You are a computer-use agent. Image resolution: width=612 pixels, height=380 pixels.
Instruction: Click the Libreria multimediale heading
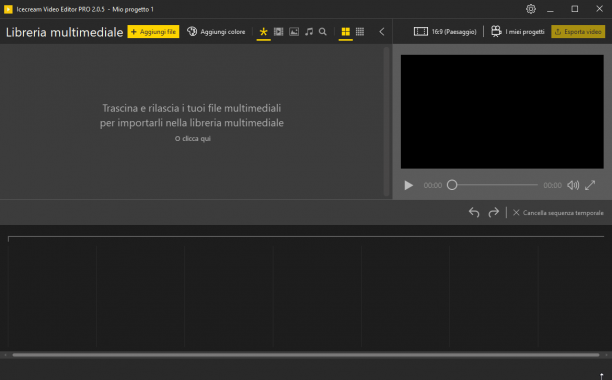(64, 32)
